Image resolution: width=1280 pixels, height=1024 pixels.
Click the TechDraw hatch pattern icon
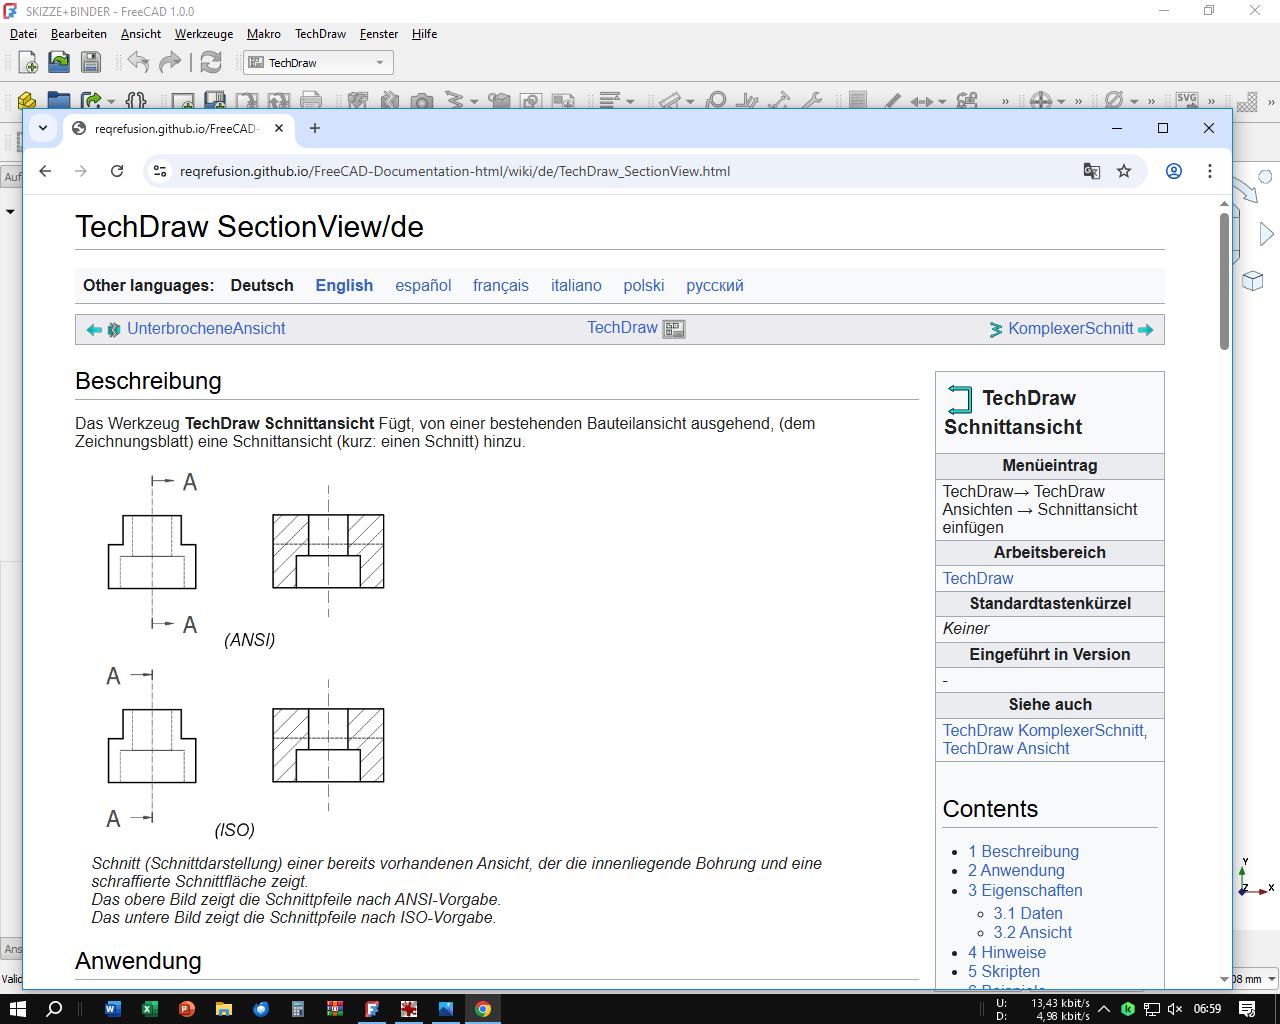click(1246, 101)
